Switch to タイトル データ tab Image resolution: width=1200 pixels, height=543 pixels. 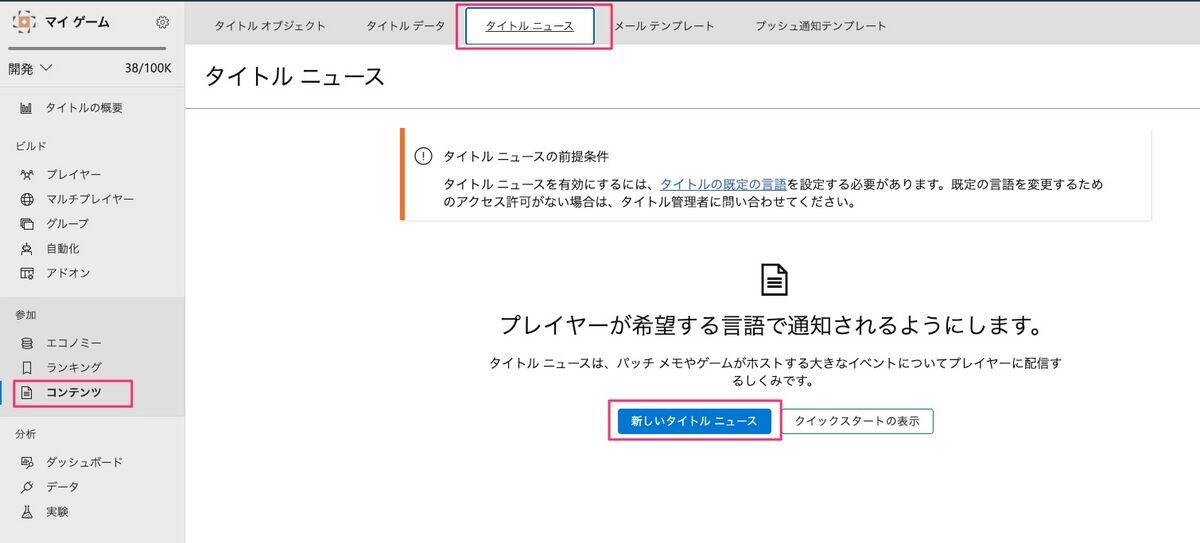click(405, 26)
